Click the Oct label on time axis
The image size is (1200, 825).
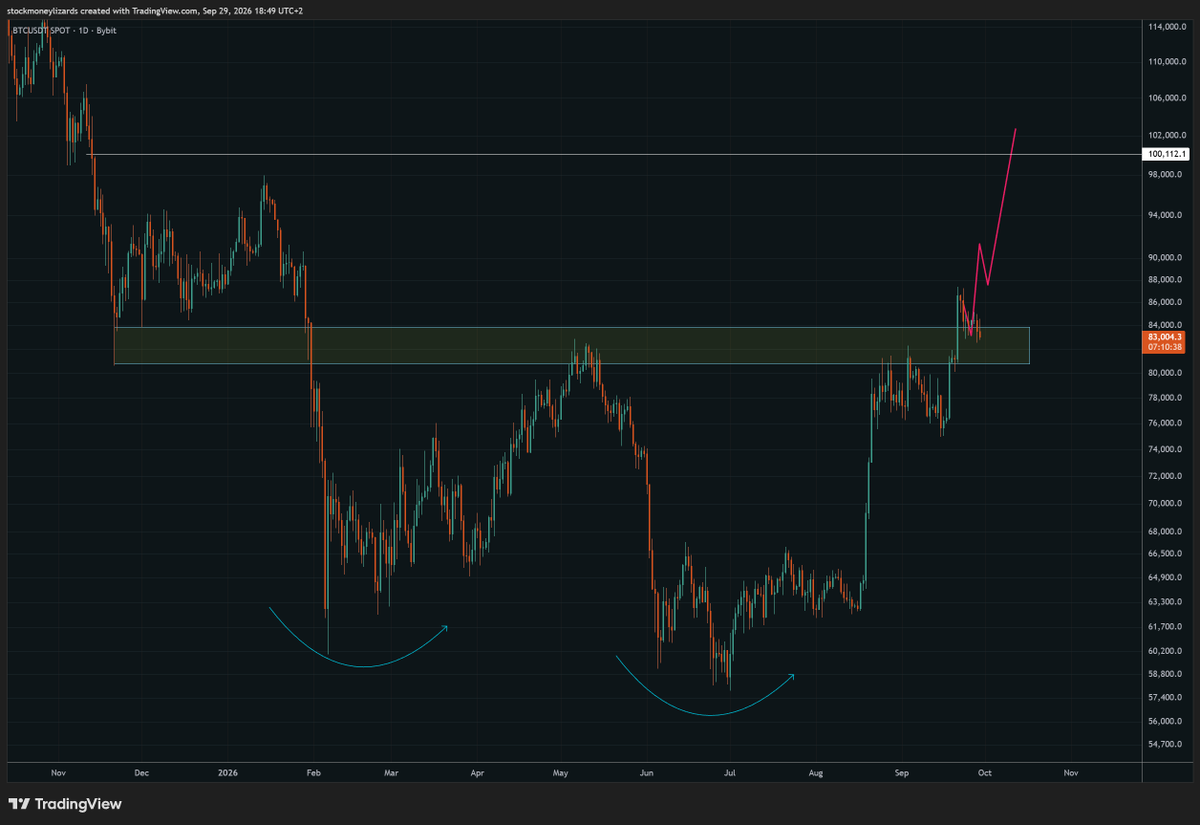tap(985, 773)
